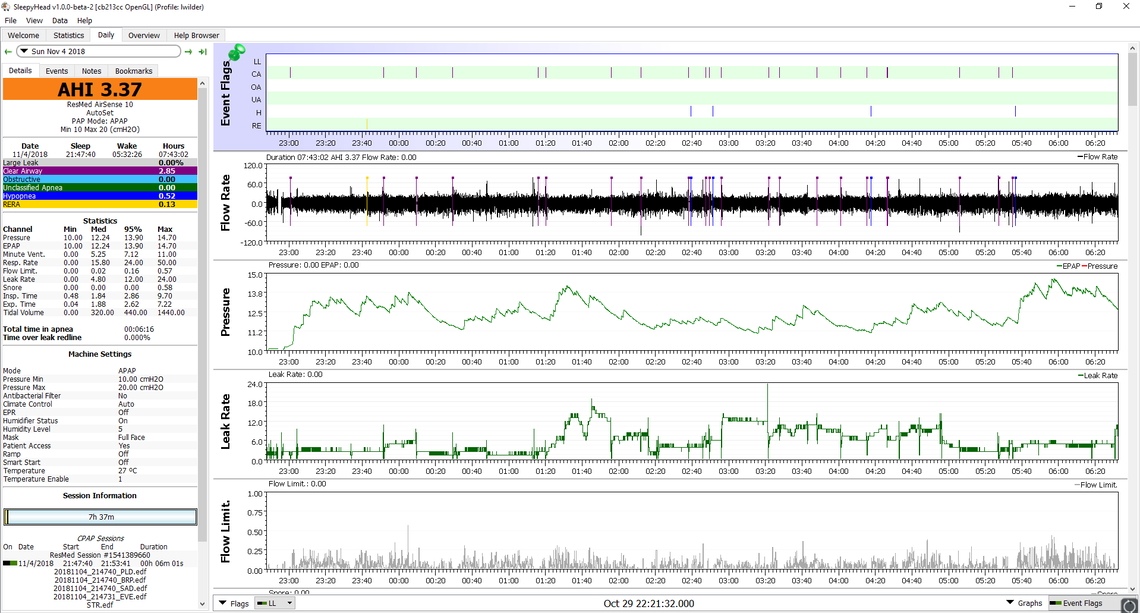Switch to the Statistics tab

pos(69,35)
